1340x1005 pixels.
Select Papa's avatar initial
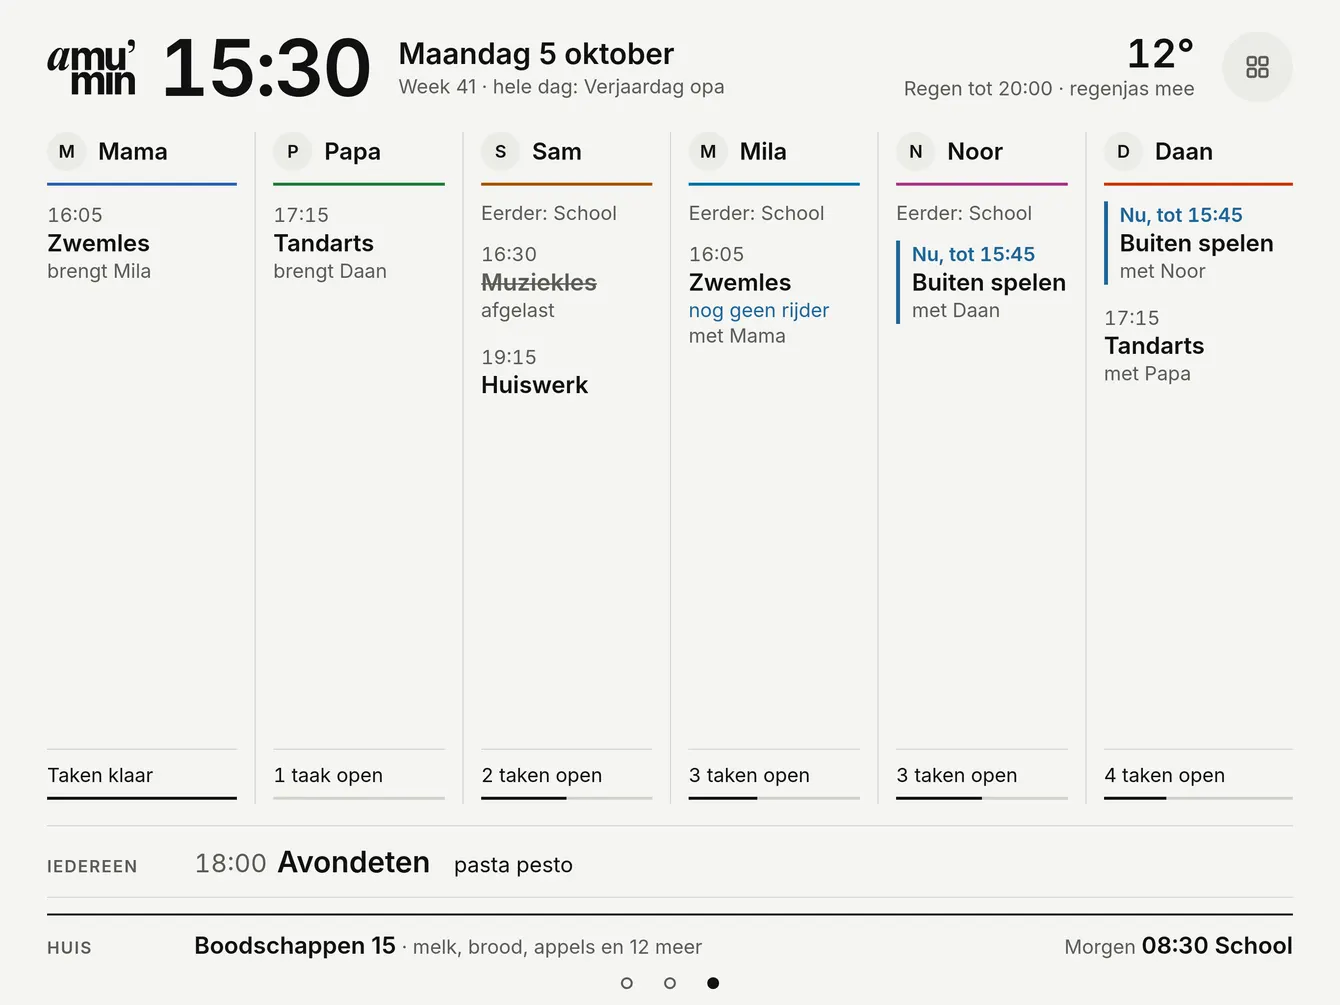tap(293, 152)
